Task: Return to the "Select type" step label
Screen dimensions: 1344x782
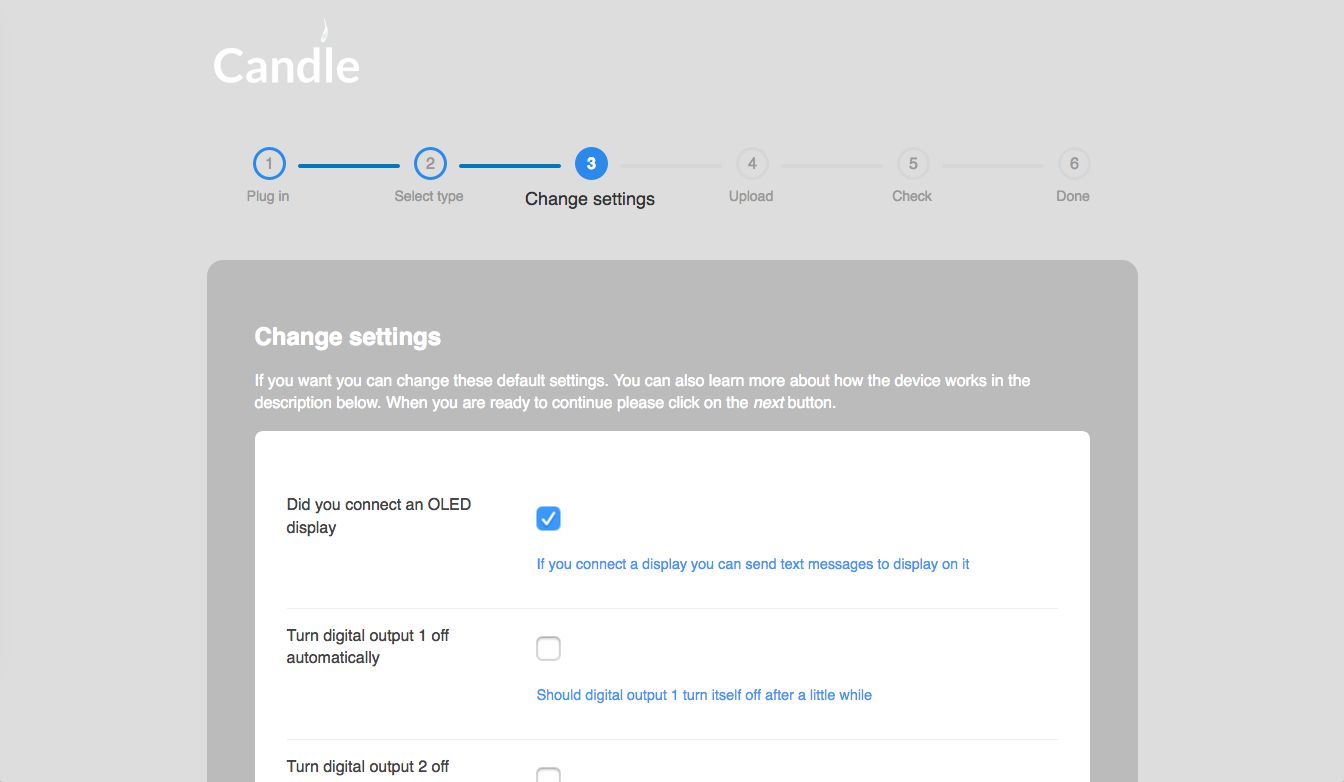Action: point(429,196)
